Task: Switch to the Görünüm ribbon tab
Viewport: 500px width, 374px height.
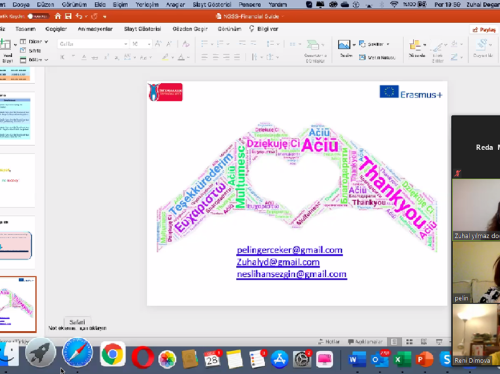Action: [x=229, y=29]
